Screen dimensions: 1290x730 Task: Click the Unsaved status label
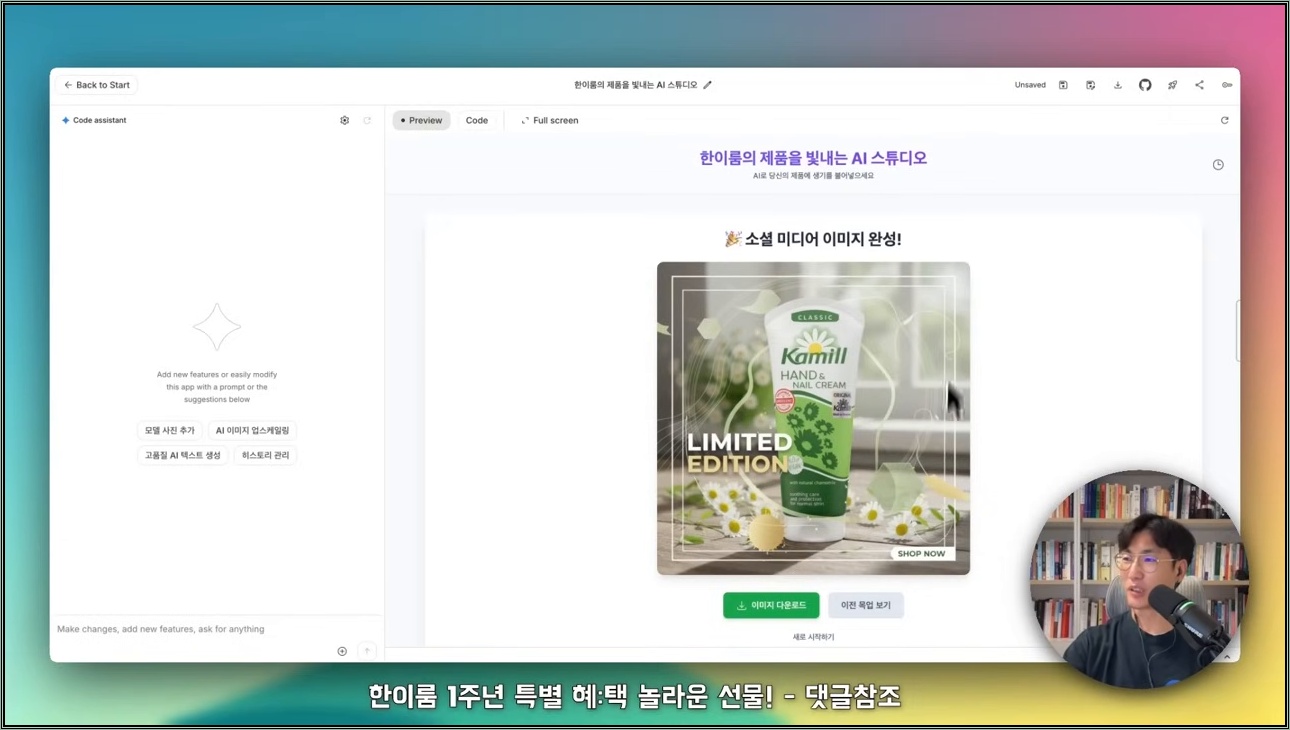[x=1030, y=85]
